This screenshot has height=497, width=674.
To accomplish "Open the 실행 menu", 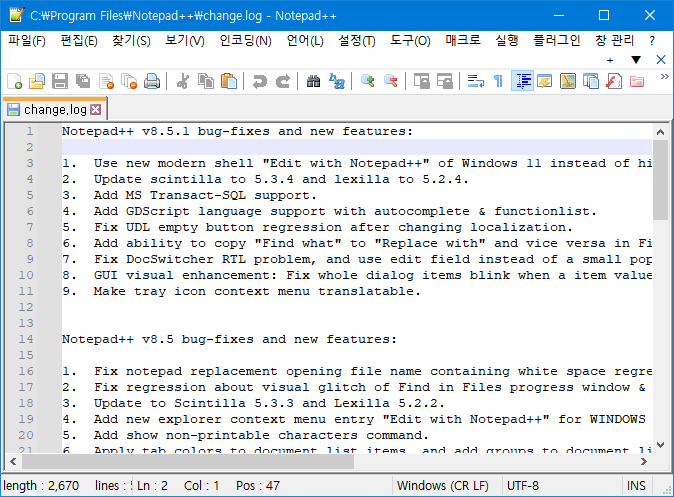I will pyautogui.click(x=507, y=41).
